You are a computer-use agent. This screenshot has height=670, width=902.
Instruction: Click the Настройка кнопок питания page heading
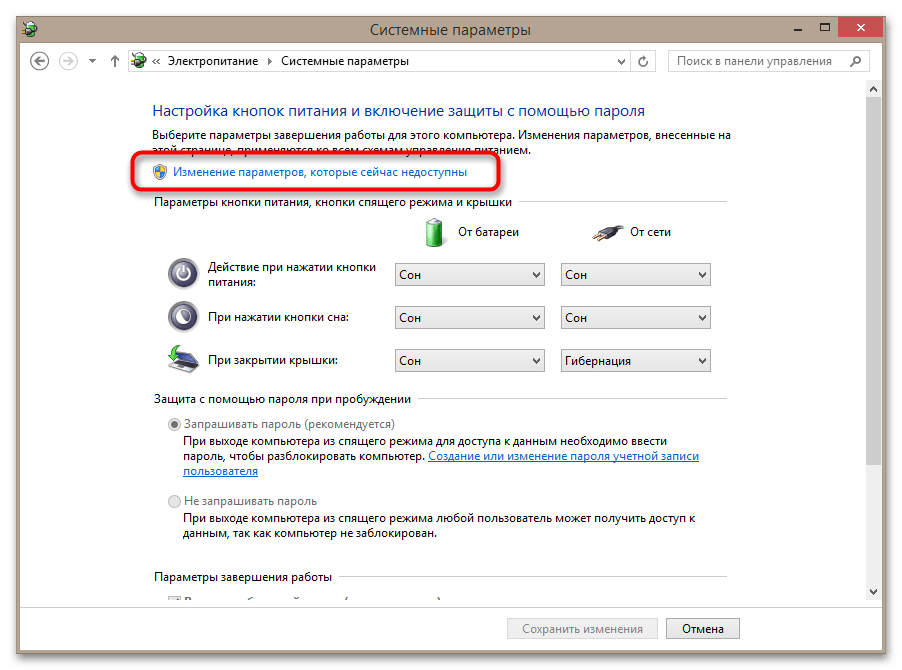pos(398,110)
